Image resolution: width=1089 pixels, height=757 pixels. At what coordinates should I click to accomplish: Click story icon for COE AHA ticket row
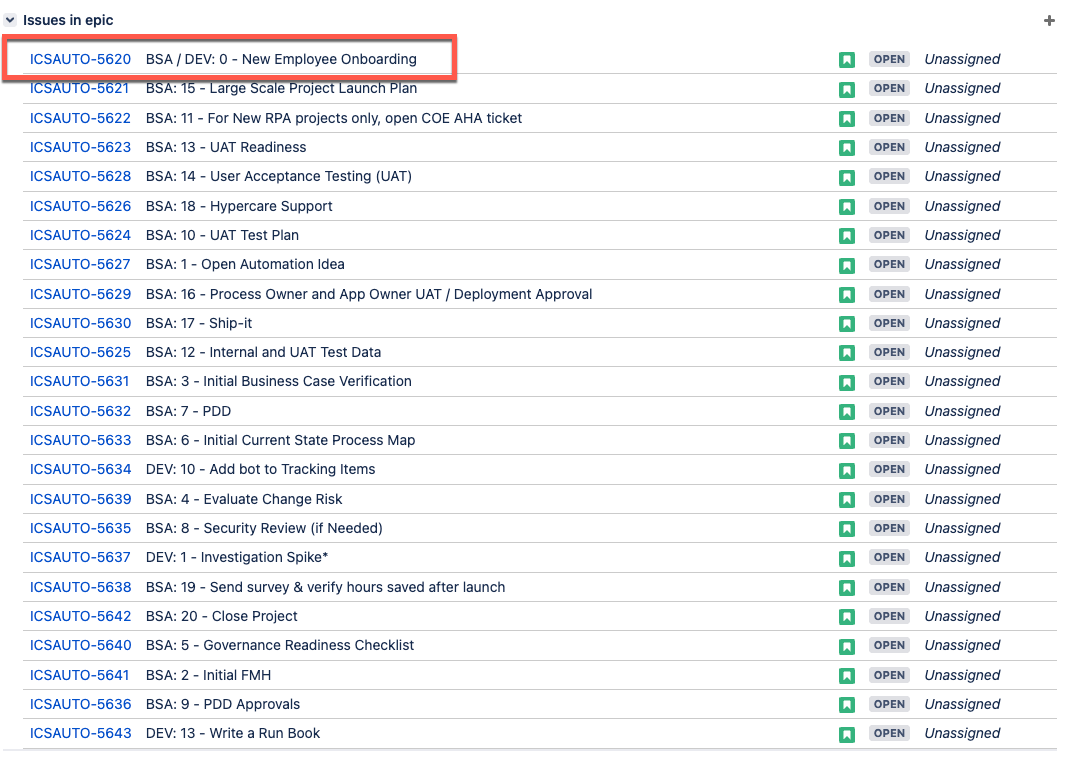click(847, 119)
